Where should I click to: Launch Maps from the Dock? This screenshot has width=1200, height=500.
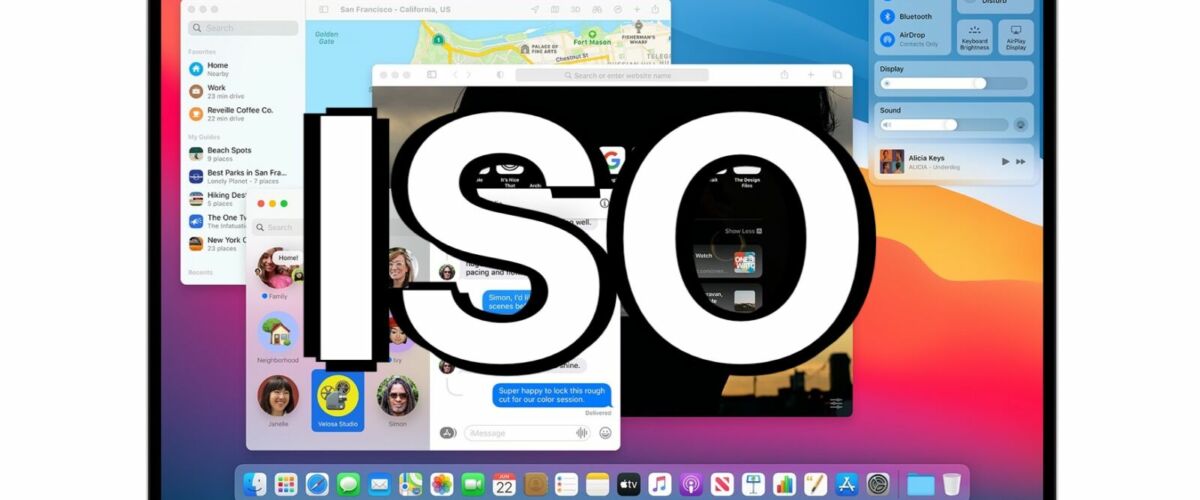point(411,485)
